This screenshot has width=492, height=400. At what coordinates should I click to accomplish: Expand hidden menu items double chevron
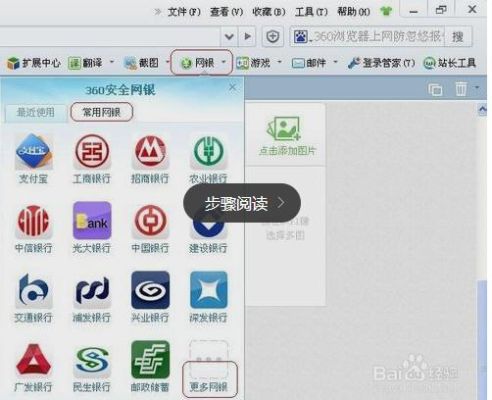158,12
